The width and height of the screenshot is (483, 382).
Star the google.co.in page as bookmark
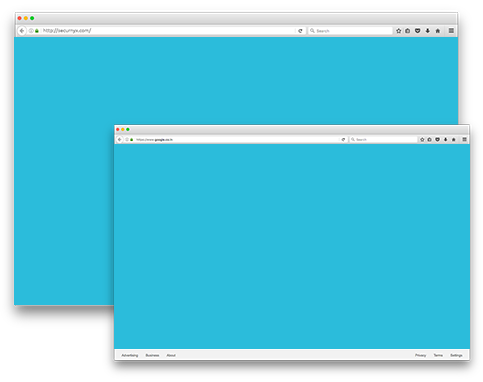(422, 139)
